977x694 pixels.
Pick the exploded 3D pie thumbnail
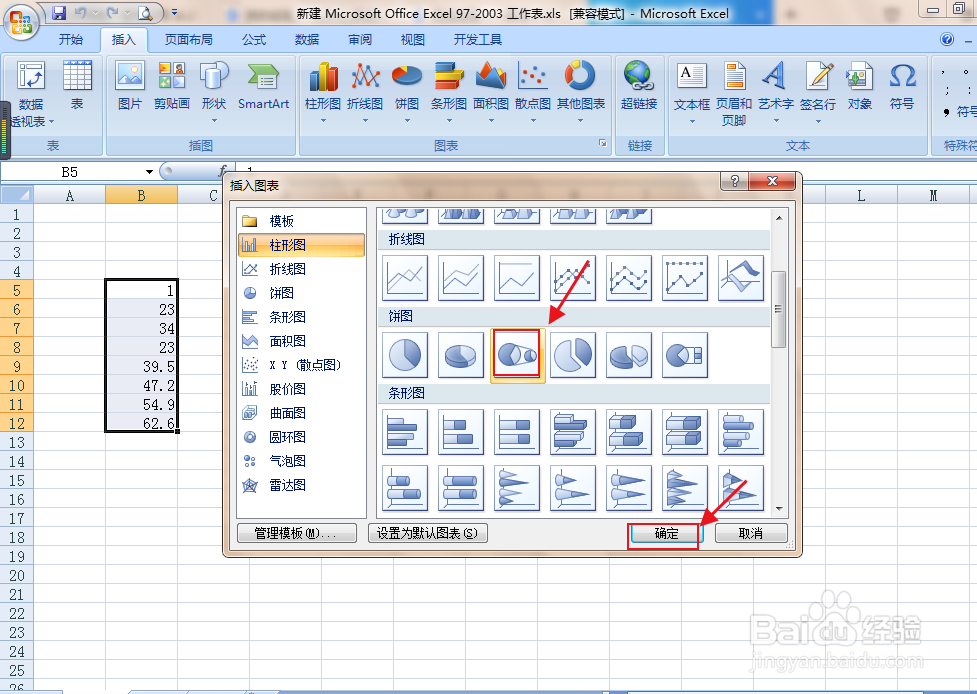point(629,355)
